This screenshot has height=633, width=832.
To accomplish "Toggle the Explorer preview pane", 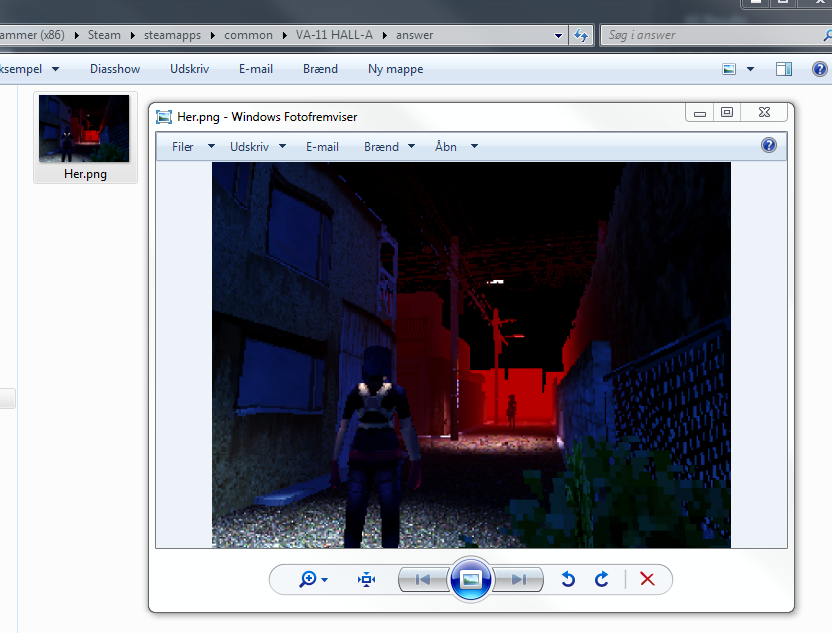I will (784, 69).
